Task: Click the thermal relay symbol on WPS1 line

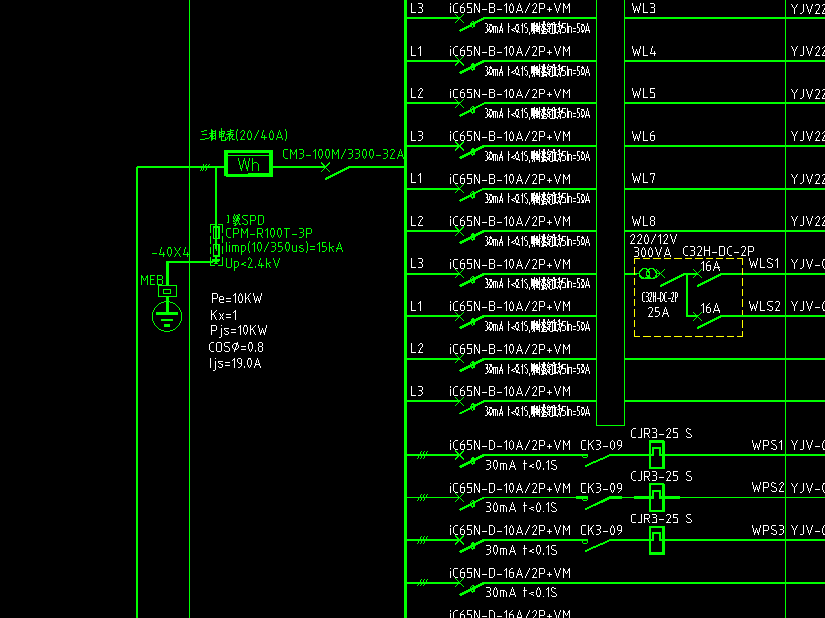Action: coord(657,455)
